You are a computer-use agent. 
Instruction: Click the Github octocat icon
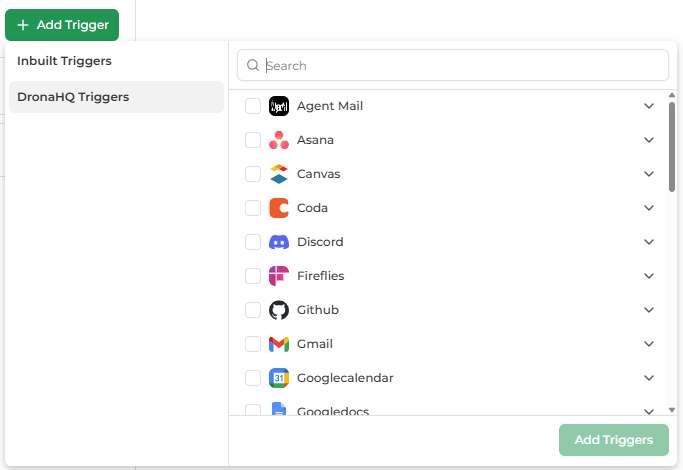click(x=279, y=310)
